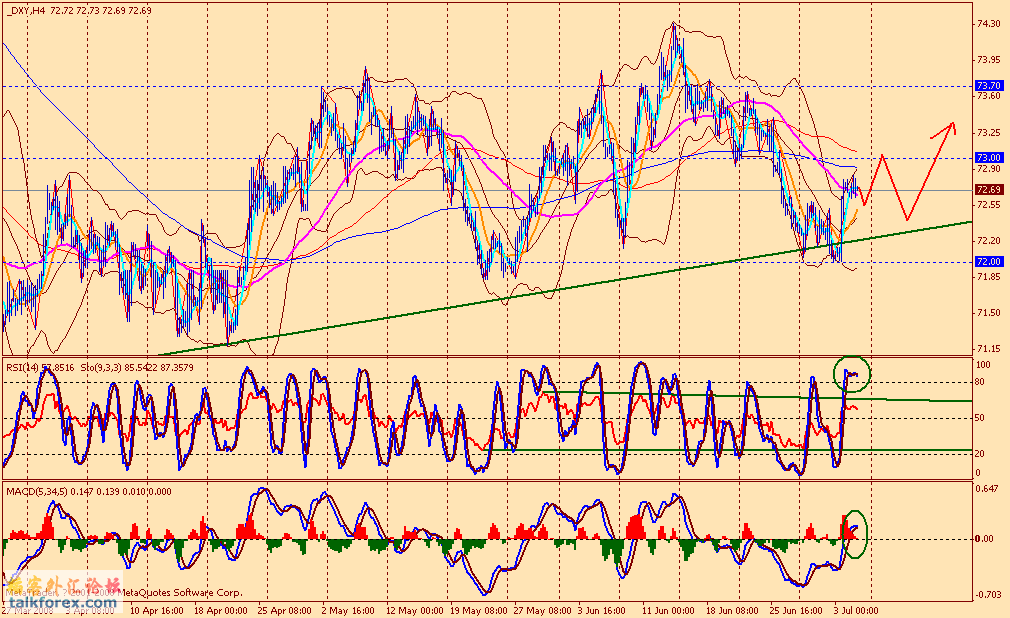Select the red projected zigzag arrow object

908,171
